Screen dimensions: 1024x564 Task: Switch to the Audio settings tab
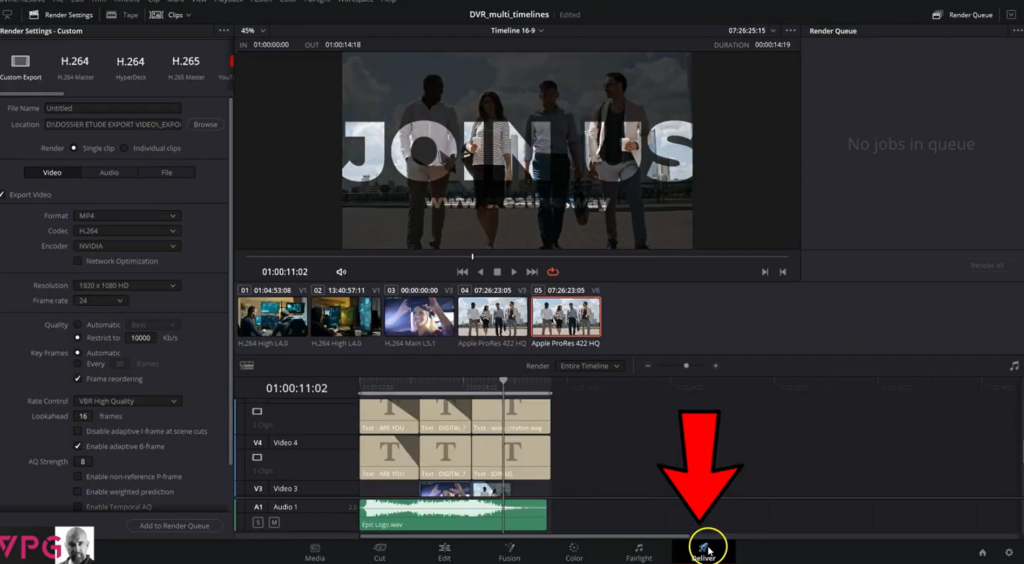coord(109,173)
